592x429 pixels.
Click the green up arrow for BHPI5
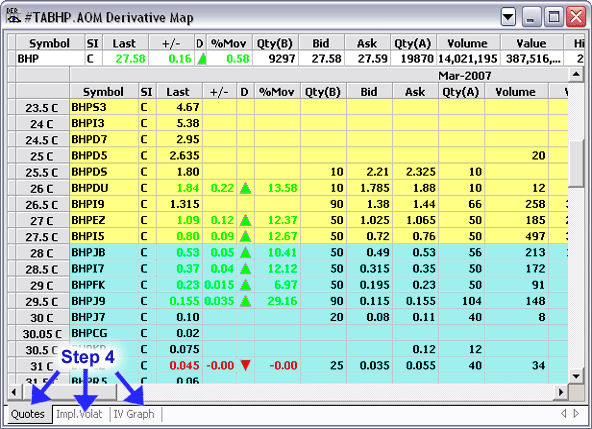coord(245,236)
